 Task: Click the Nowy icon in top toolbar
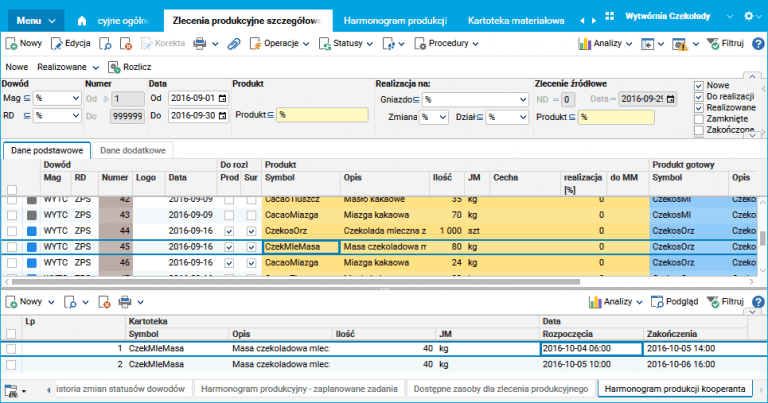[x=11, y=44]
